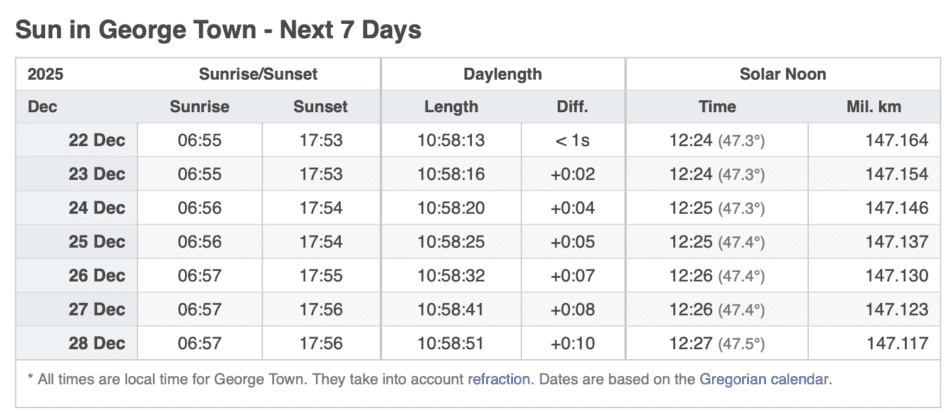Viewport: 950px width, 415px height.
Task: Click the refraction link in footnote
Action: (x=500, y=380)
